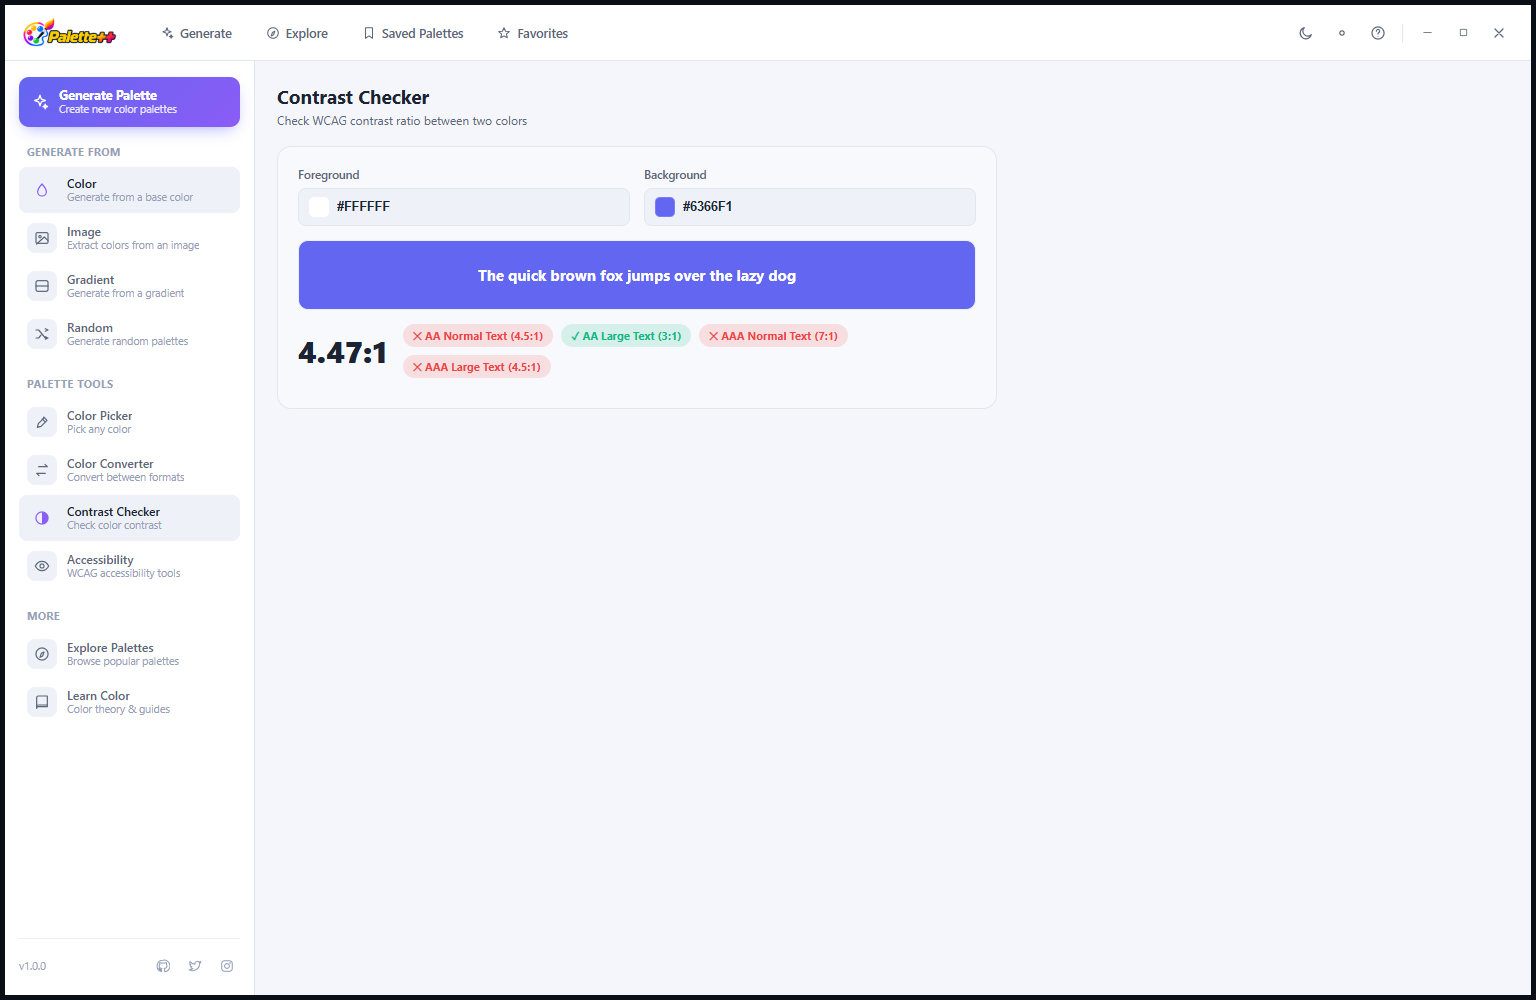This screenshot has width=1536, height=1000.
Task: Open the Image extraction tool icon
Action: pyautogui.click(x=42, y=238)
